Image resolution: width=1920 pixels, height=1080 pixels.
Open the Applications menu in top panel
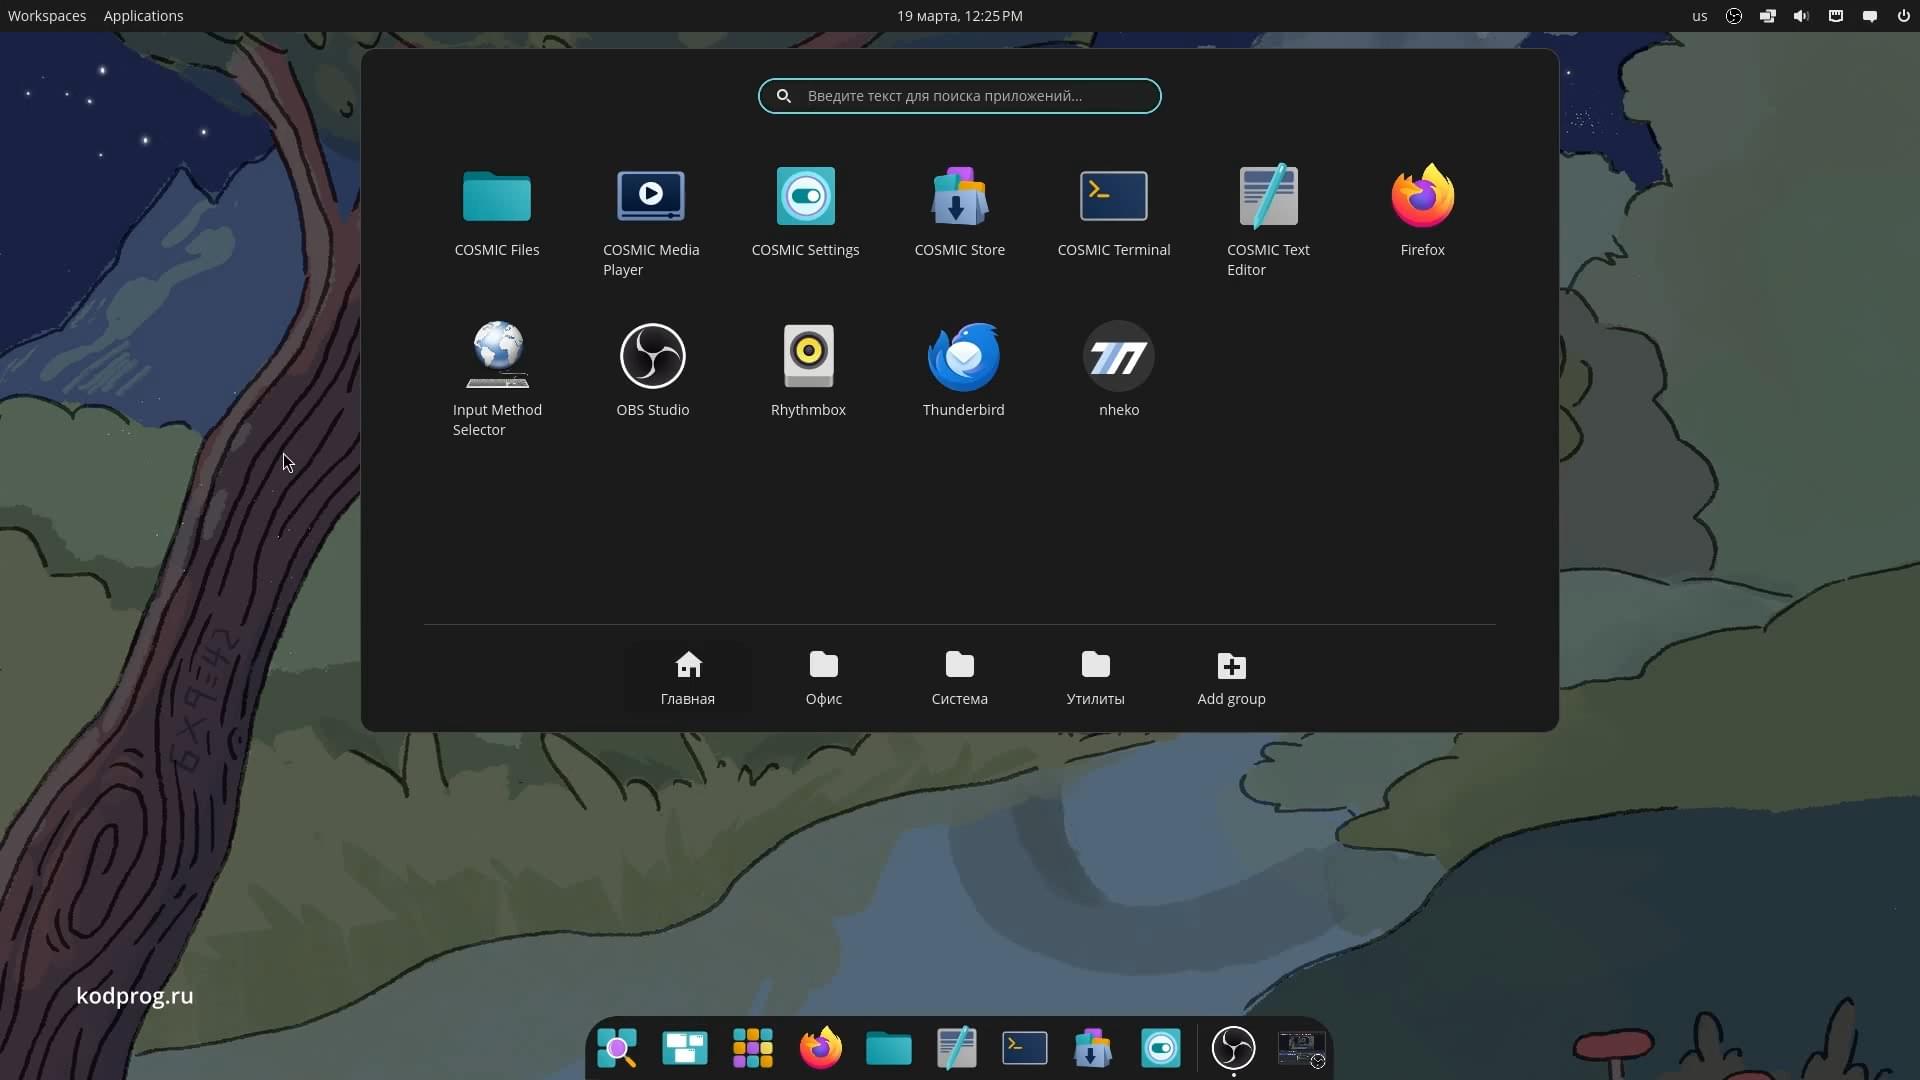[143, 16]
